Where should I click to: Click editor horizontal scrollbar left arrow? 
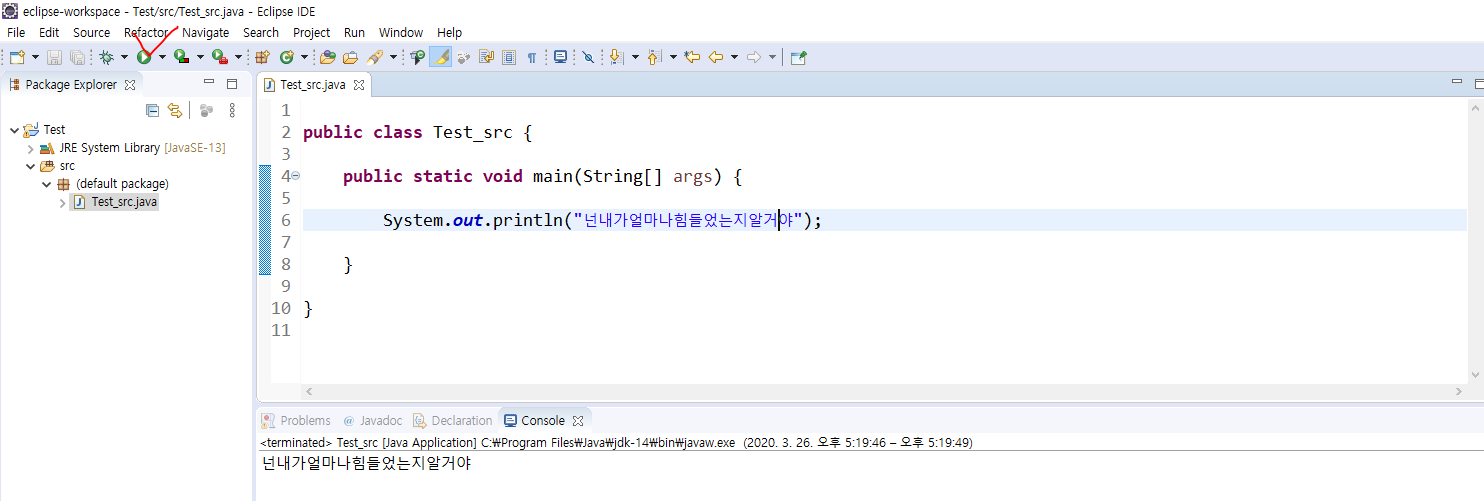[x=309, y=391]
